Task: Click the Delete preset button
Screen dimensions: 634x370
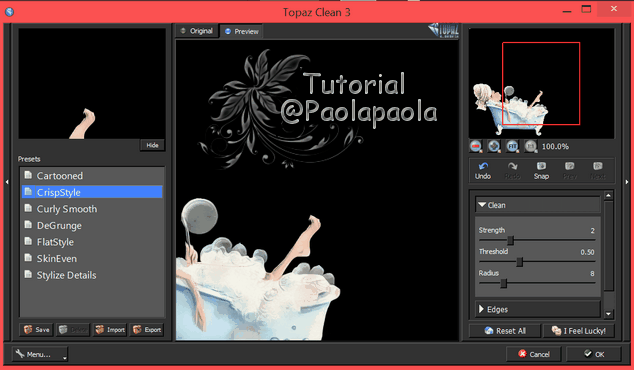Action: [x=73, y=330]
